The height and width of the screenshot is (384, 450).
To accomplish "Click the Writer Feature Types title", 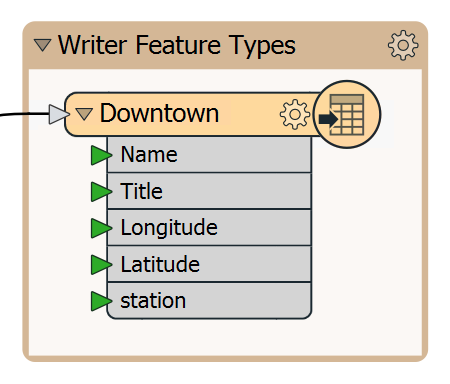I will pos(177,45).
